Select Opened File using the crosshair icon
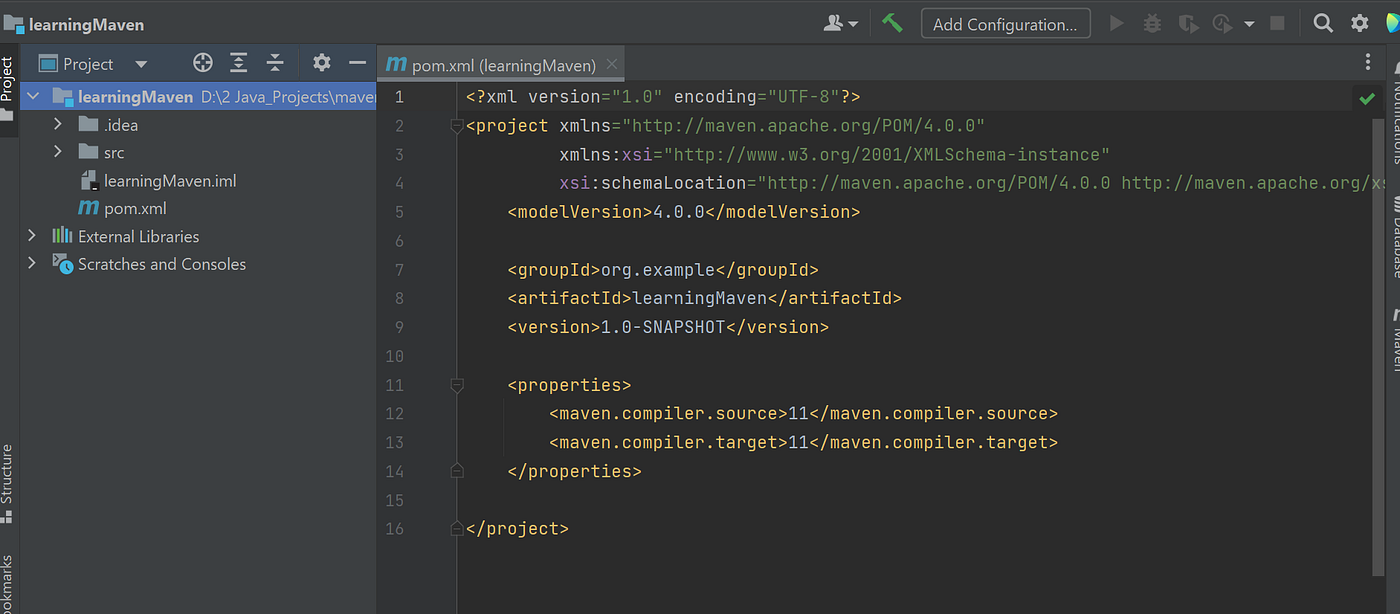Screen dimensions: 1400x614 click(x=202, y=62)
